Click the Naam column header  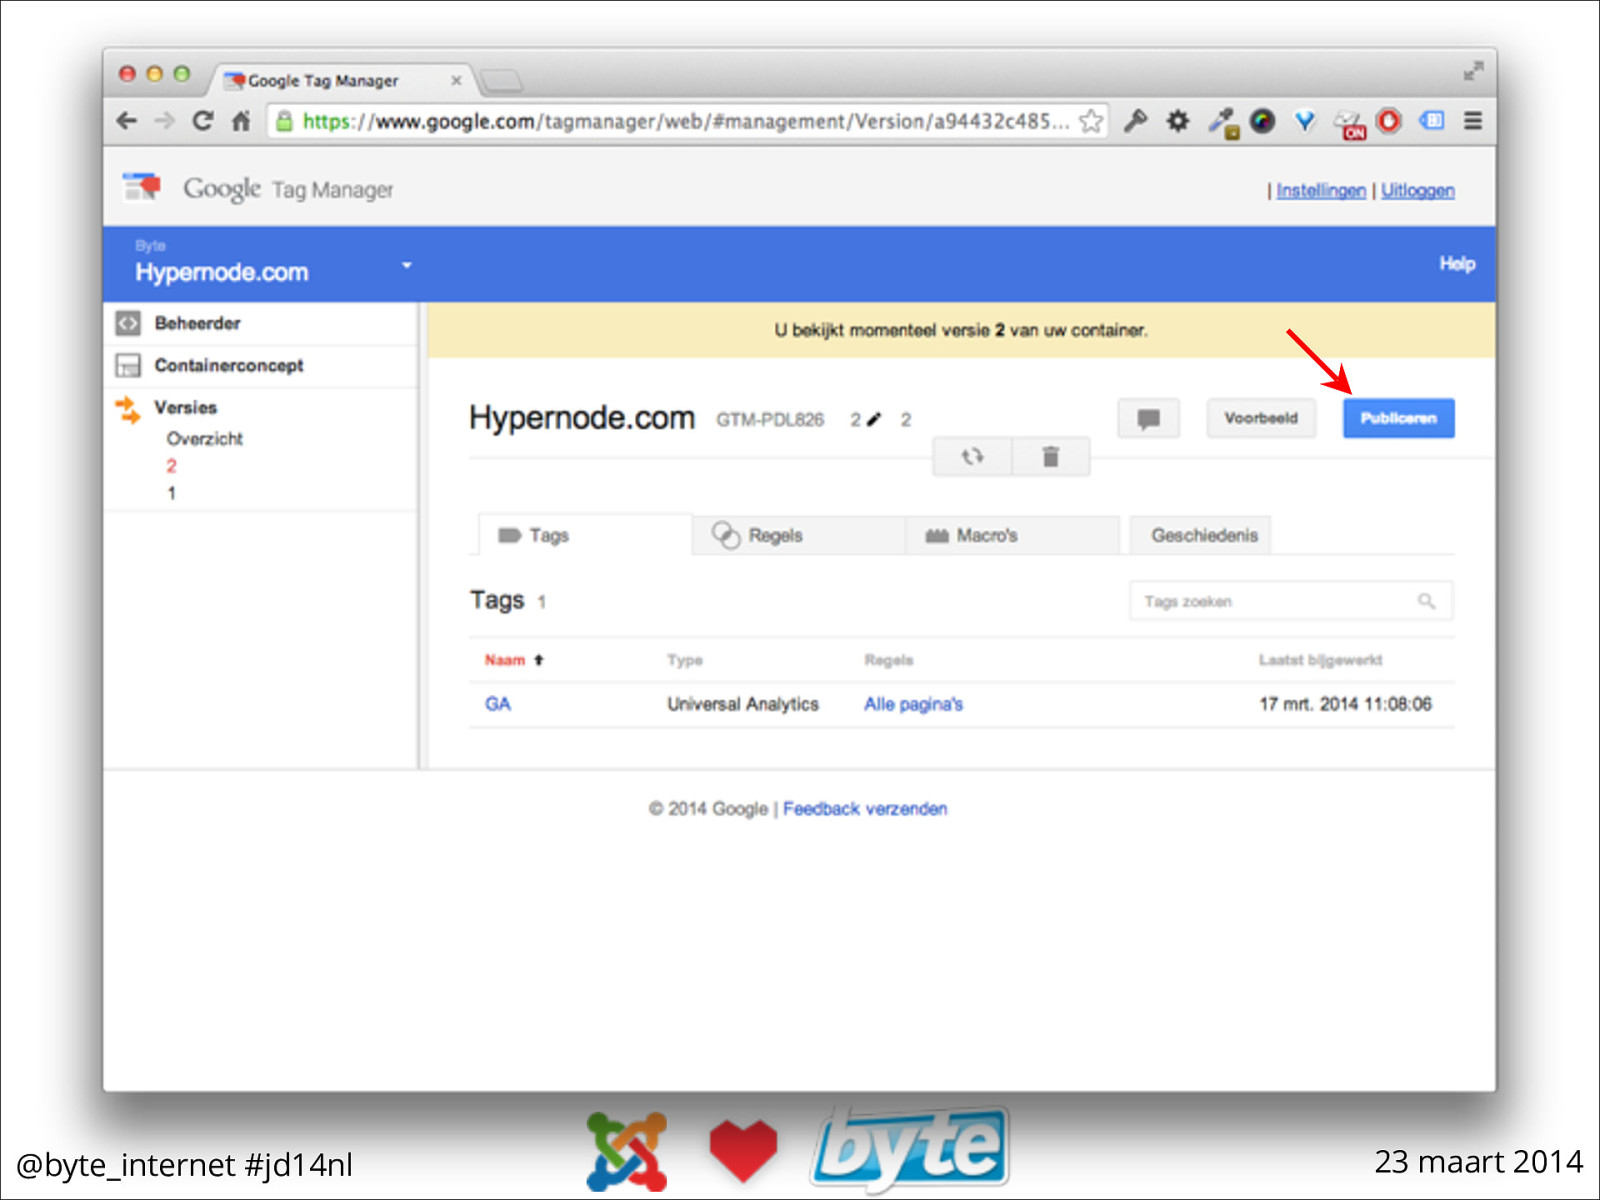coord(505,660)
